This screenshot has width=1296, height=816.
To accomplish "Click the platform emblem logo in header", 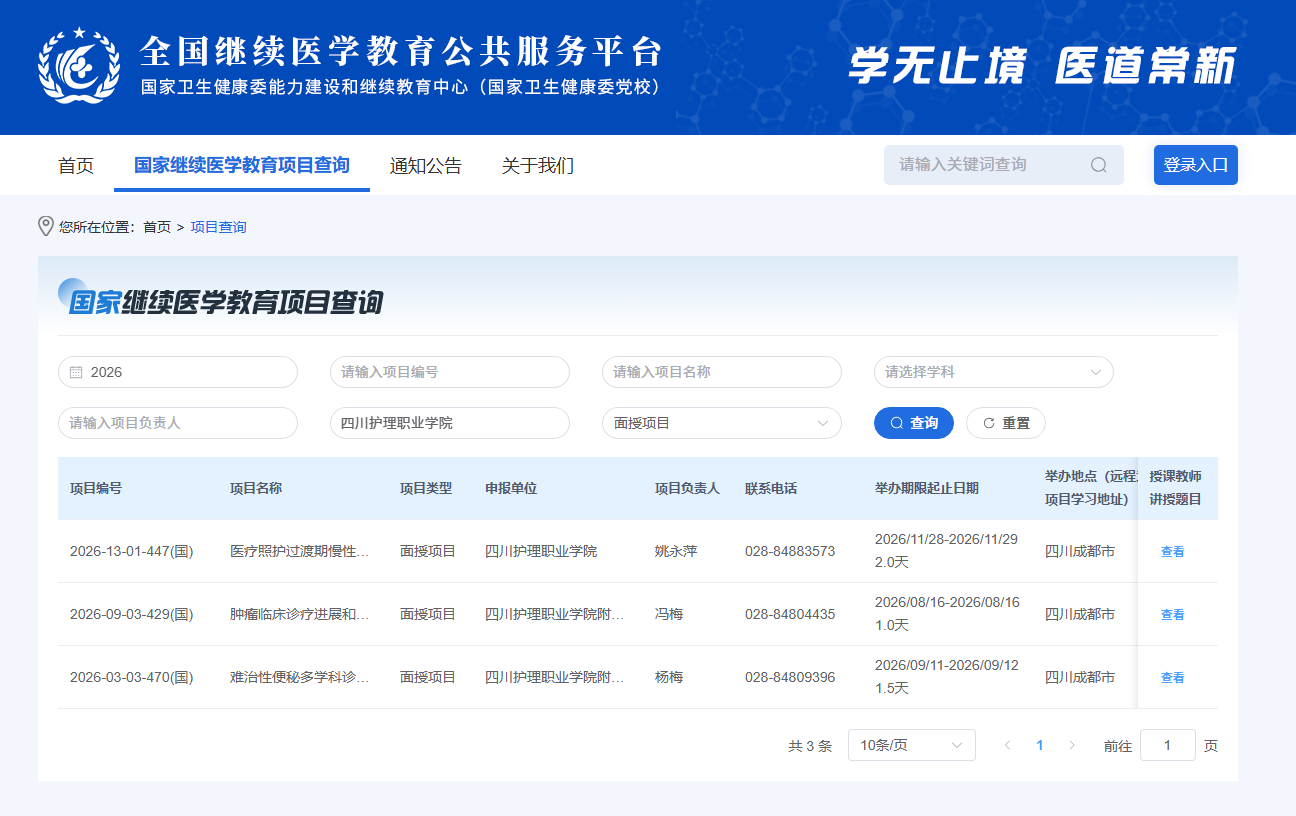I will (x=77, y=66).
